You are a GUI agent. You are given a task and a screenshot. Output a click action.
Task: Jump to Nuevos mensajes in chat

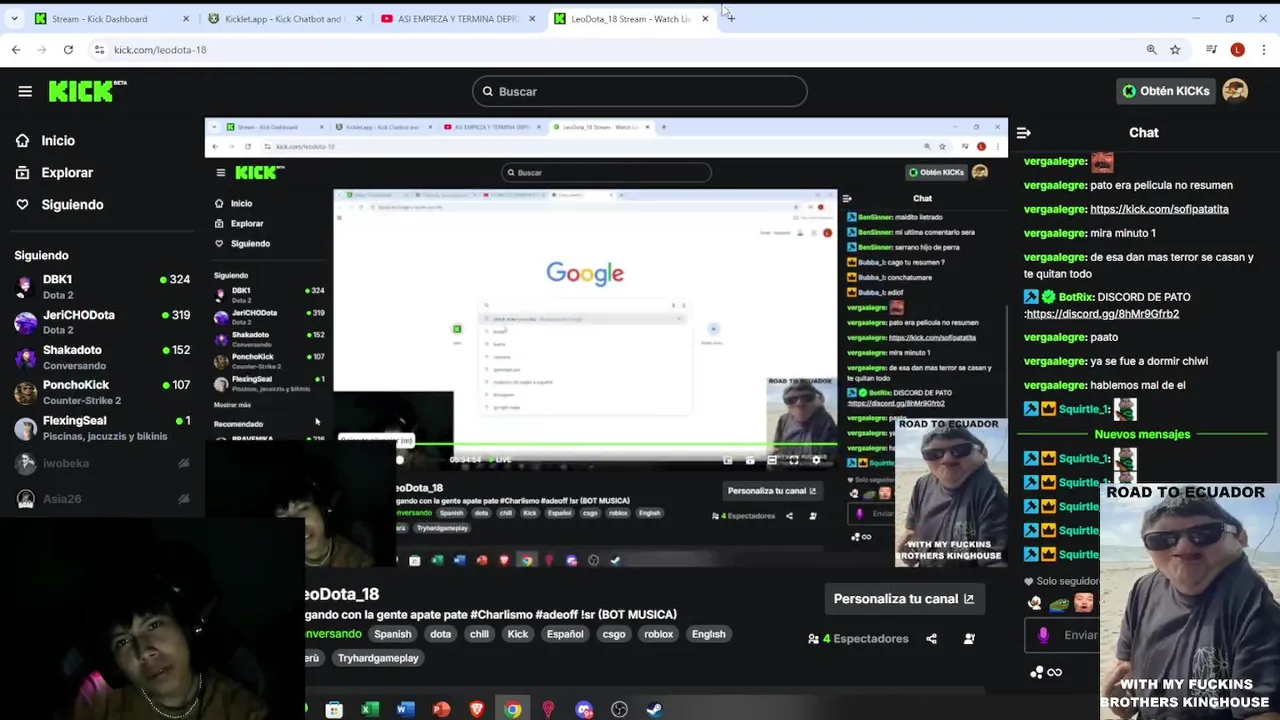[x=1142, y=434]
